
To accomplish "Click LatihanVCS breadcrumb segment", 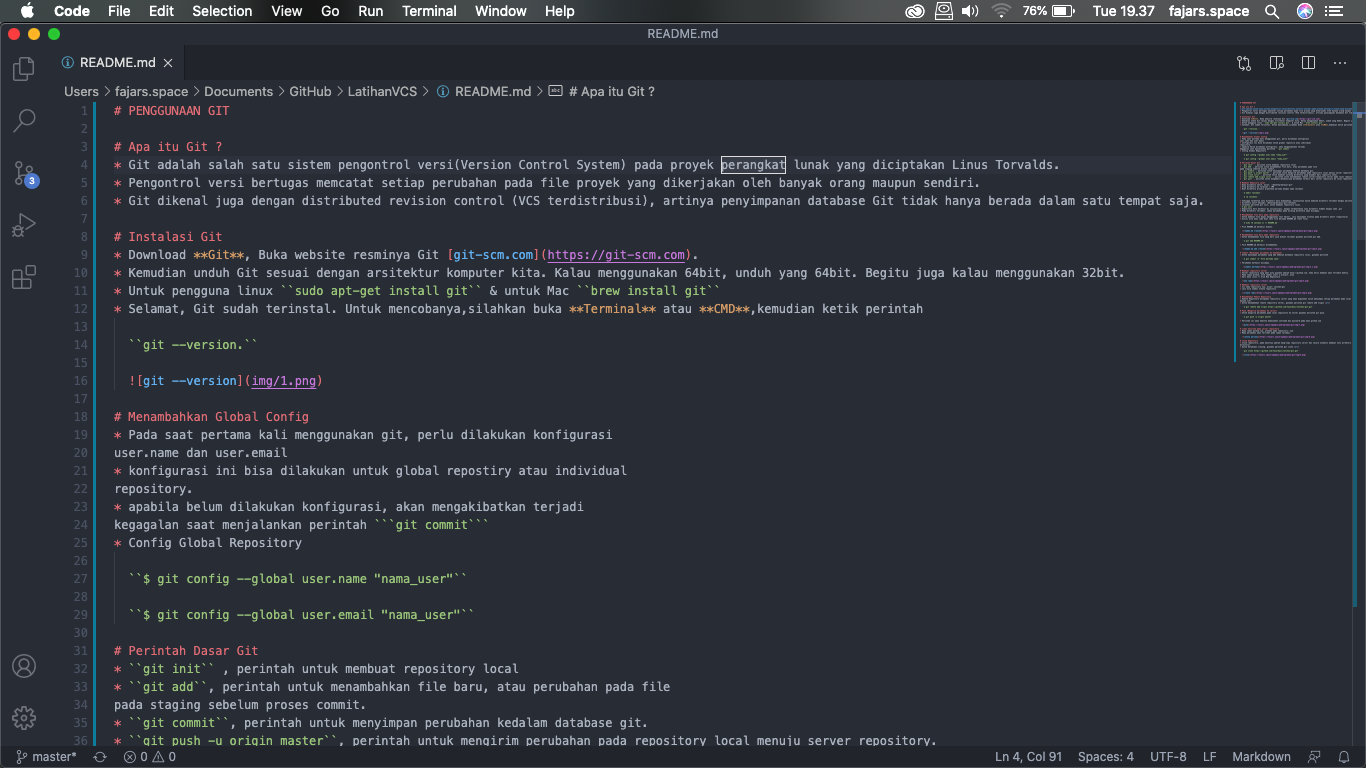I will [382, 91].
